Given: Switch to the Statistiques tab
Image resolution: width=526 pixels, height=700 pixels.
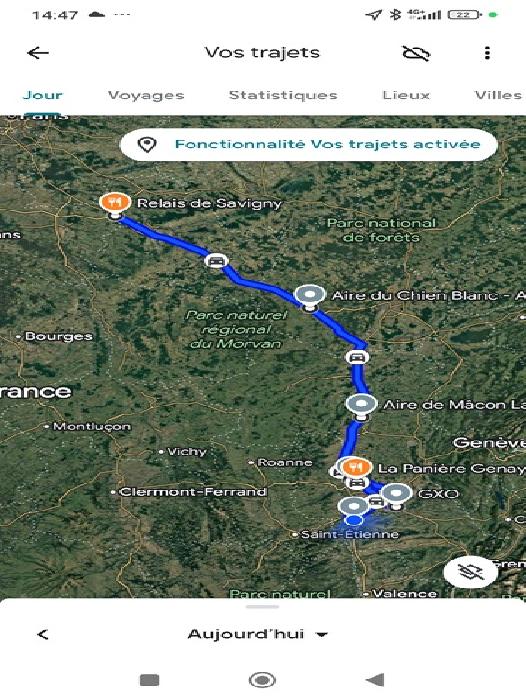Looking at the screenshot, I should click(x=283, y=96).
